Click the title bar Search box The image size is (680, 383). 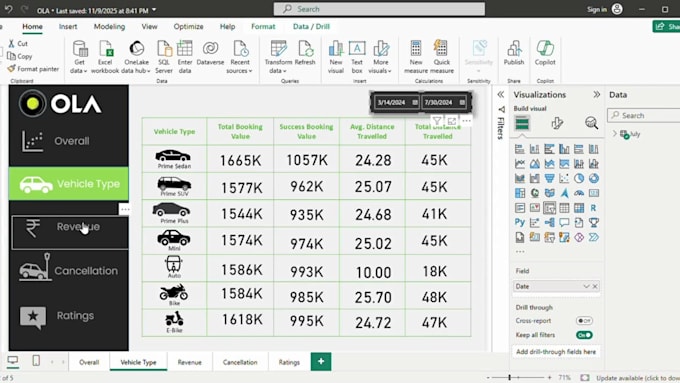[379, 9]
